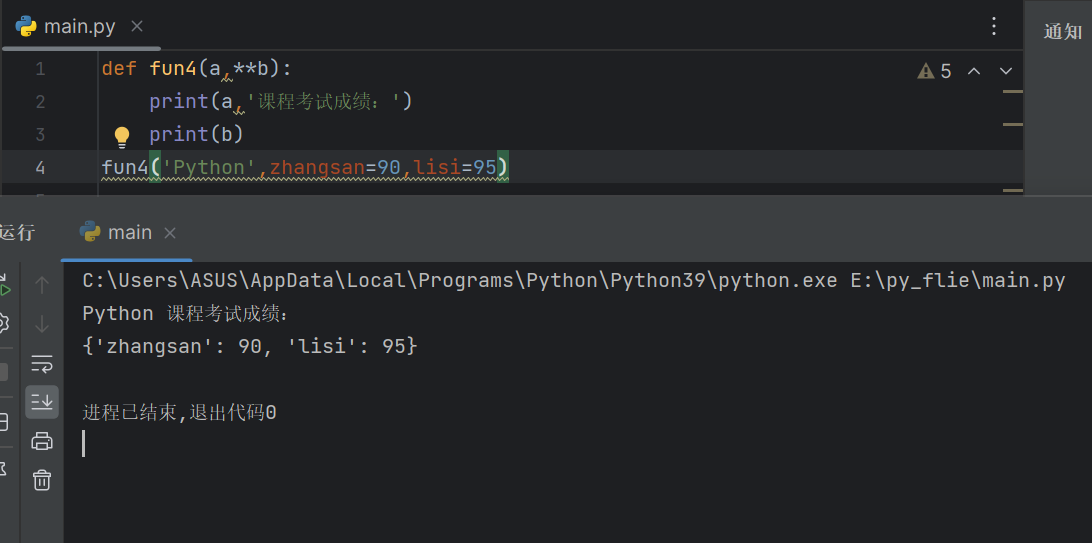
Task: Click the dictionary output line with zhangsan
Action: click(x=250, y=346)
